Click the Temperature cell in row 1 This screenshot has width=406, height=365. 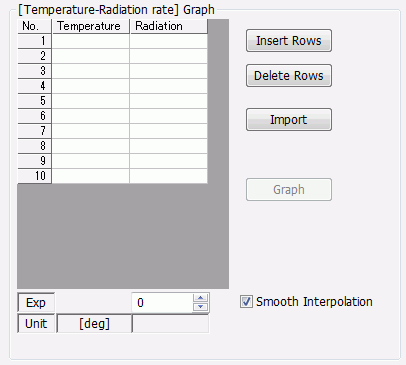[x=91, y=41]
